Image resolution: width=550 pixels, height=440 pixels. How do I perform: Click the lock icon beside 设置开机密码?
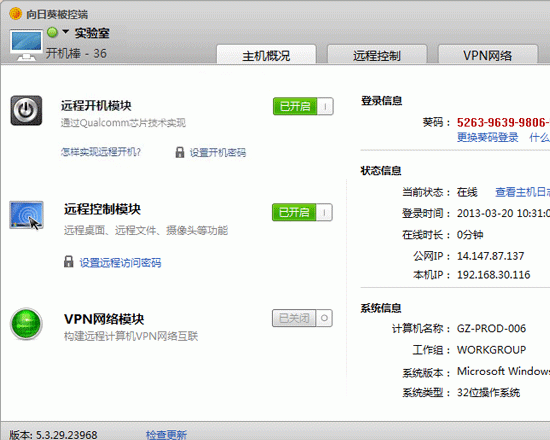180,152
